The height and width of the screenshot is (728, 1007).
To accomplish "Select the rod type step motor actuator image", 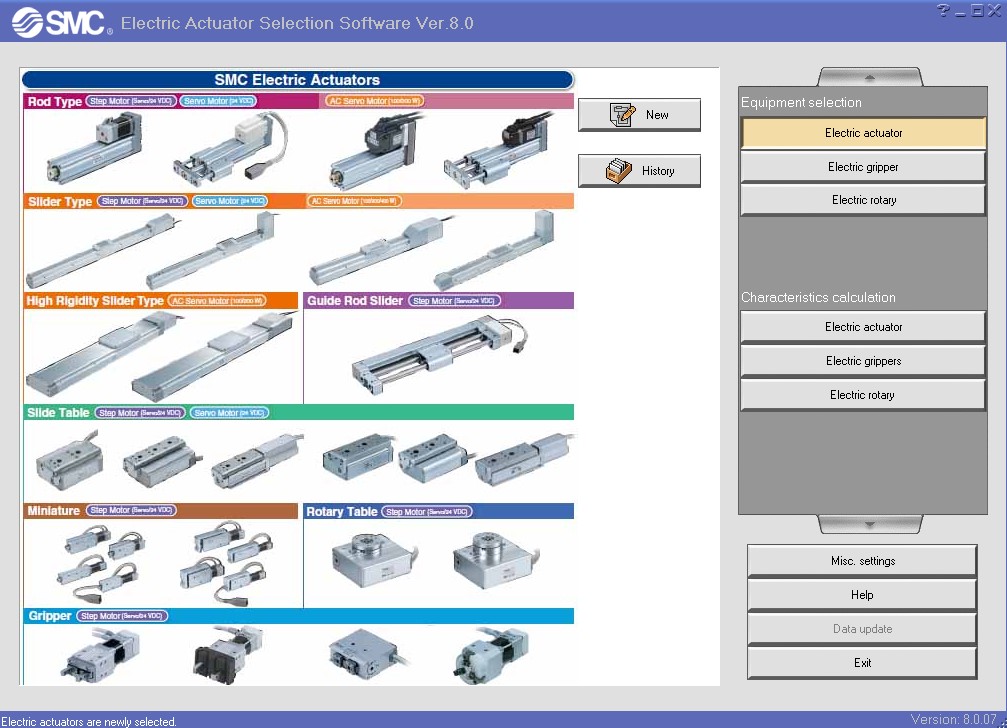I will [94, 148].
